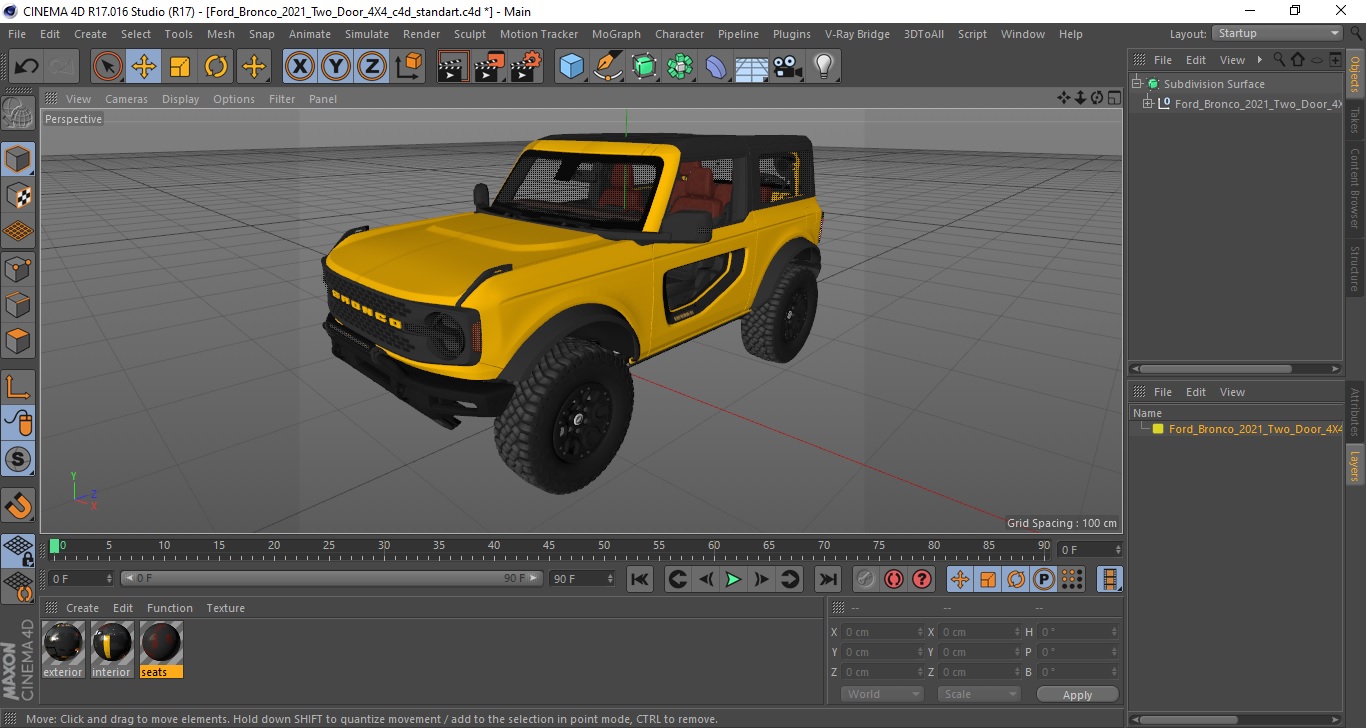This screenshot has height=728, width=1366.
Task: Switch to Points mode
Action: click(x=18, y=268)
